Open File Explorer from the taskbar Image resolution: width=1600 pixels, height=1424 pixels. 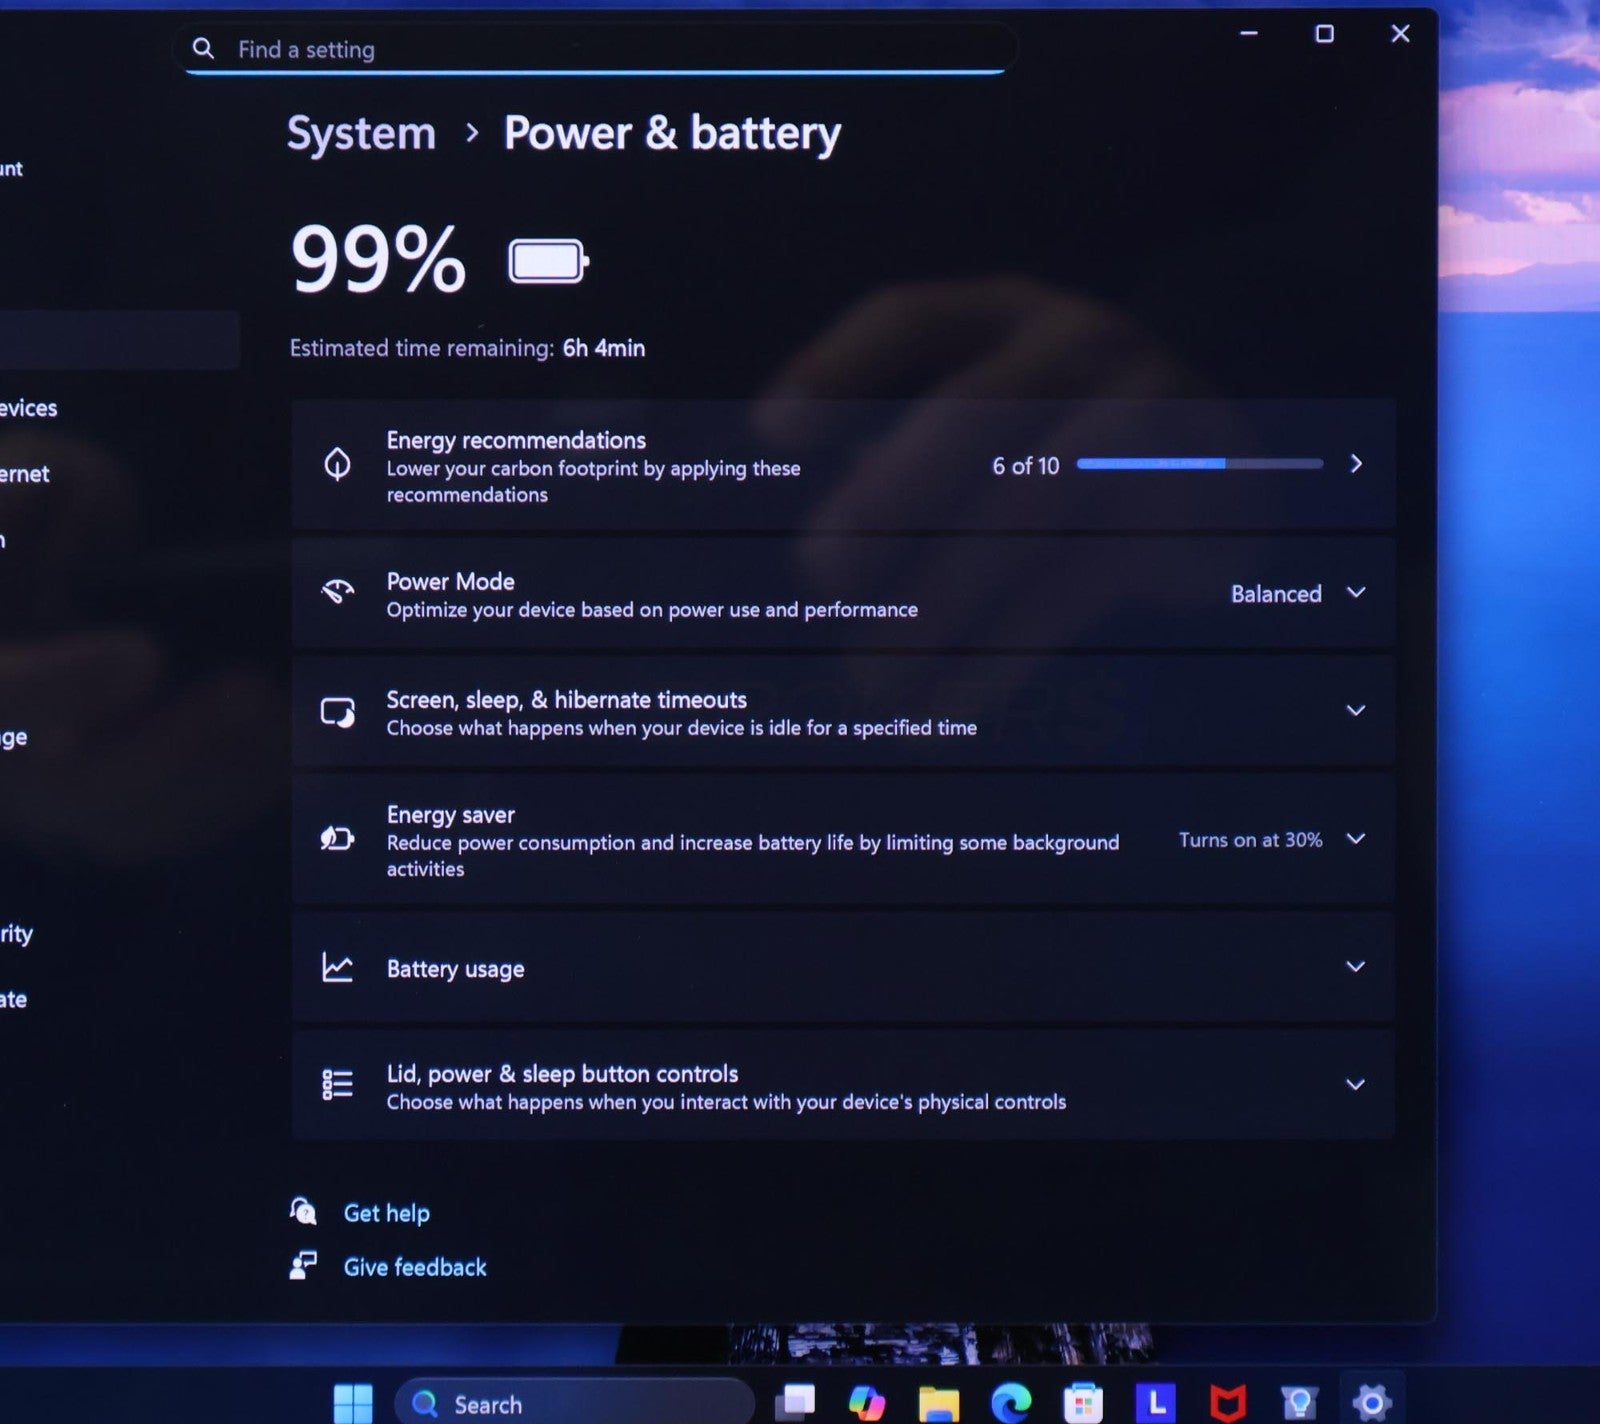click(x=939, y=1403)
